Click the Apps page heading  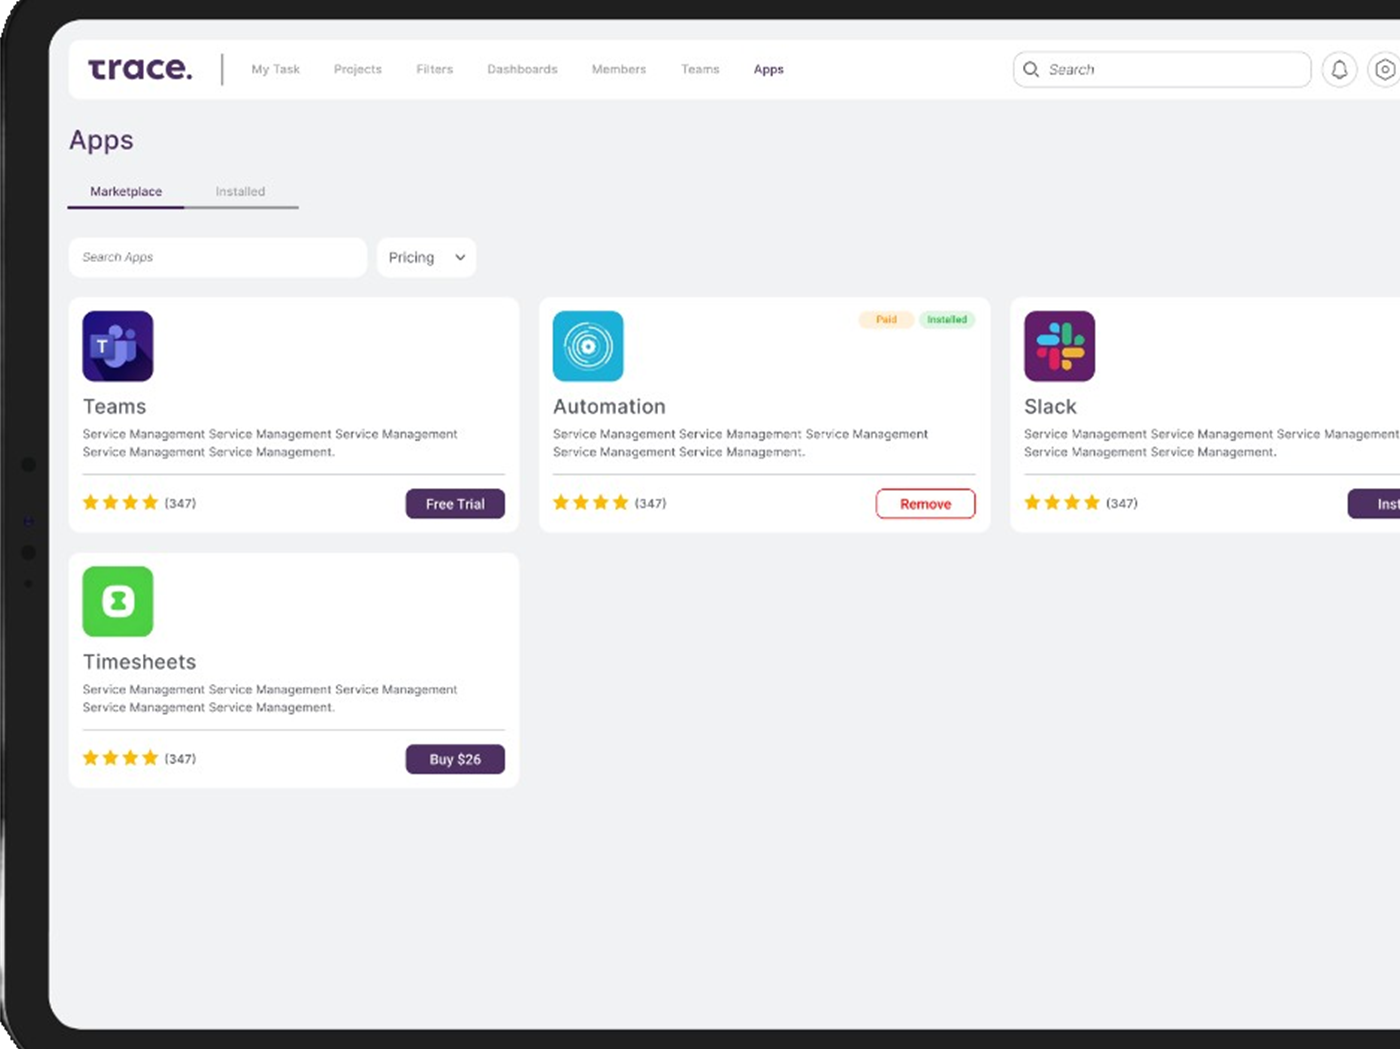(x=101, y=141)
